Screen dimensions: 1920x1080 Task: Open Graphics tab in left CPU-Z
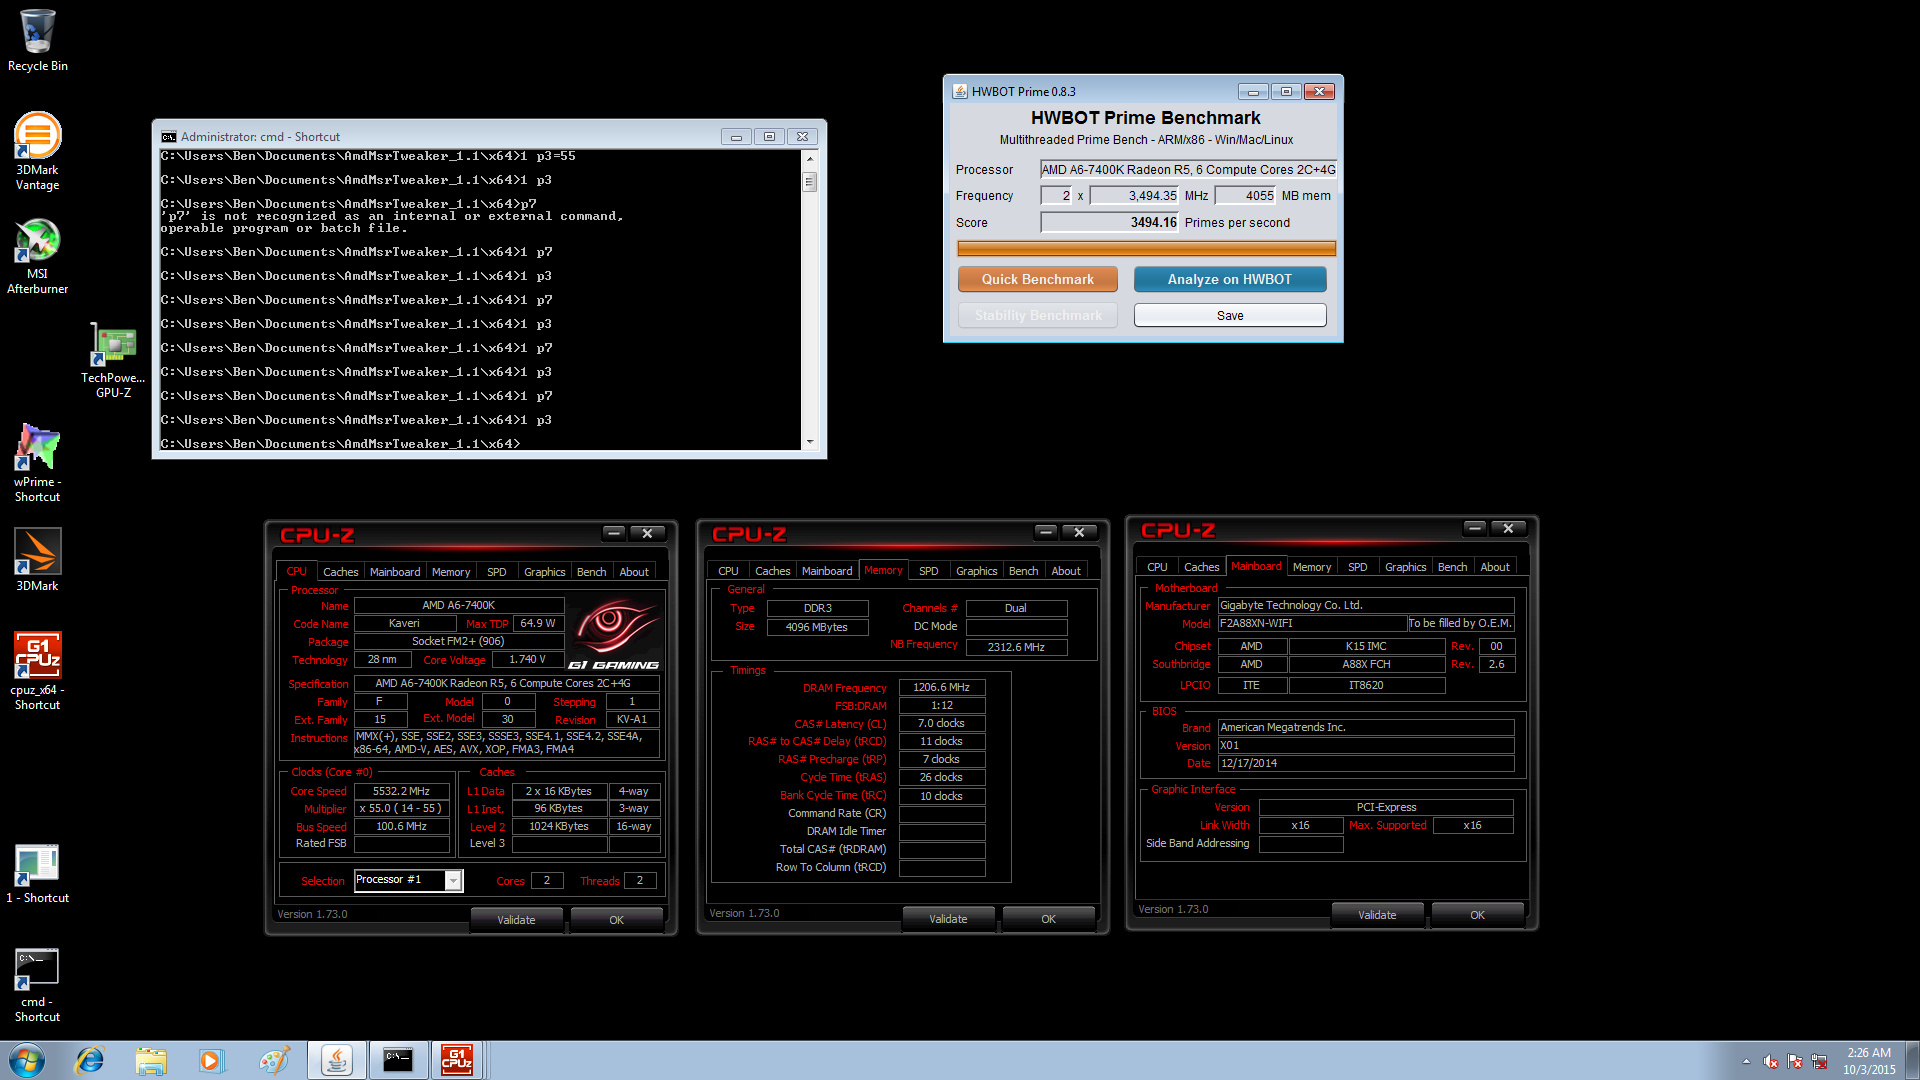click(x=544, y=572)
